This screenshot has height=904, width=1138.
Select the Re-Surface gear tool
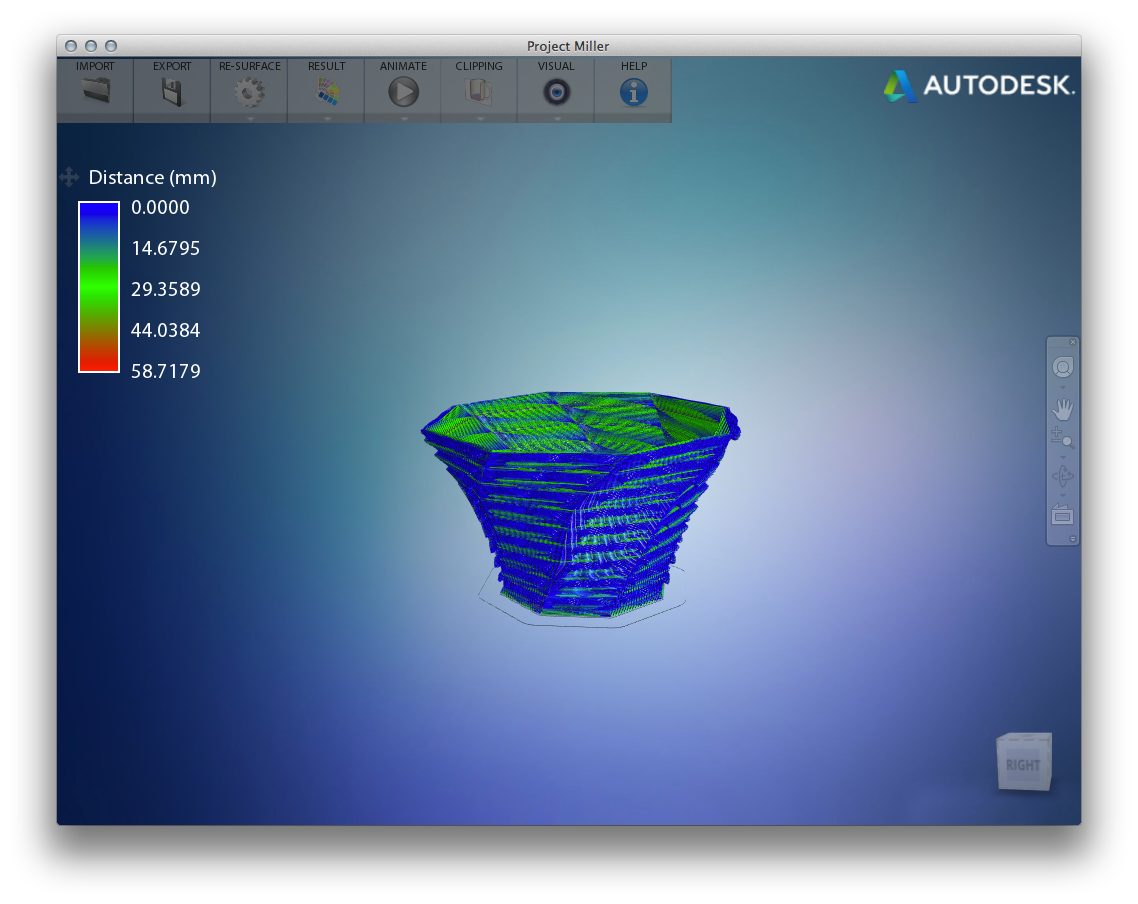(x=249, y=92)
